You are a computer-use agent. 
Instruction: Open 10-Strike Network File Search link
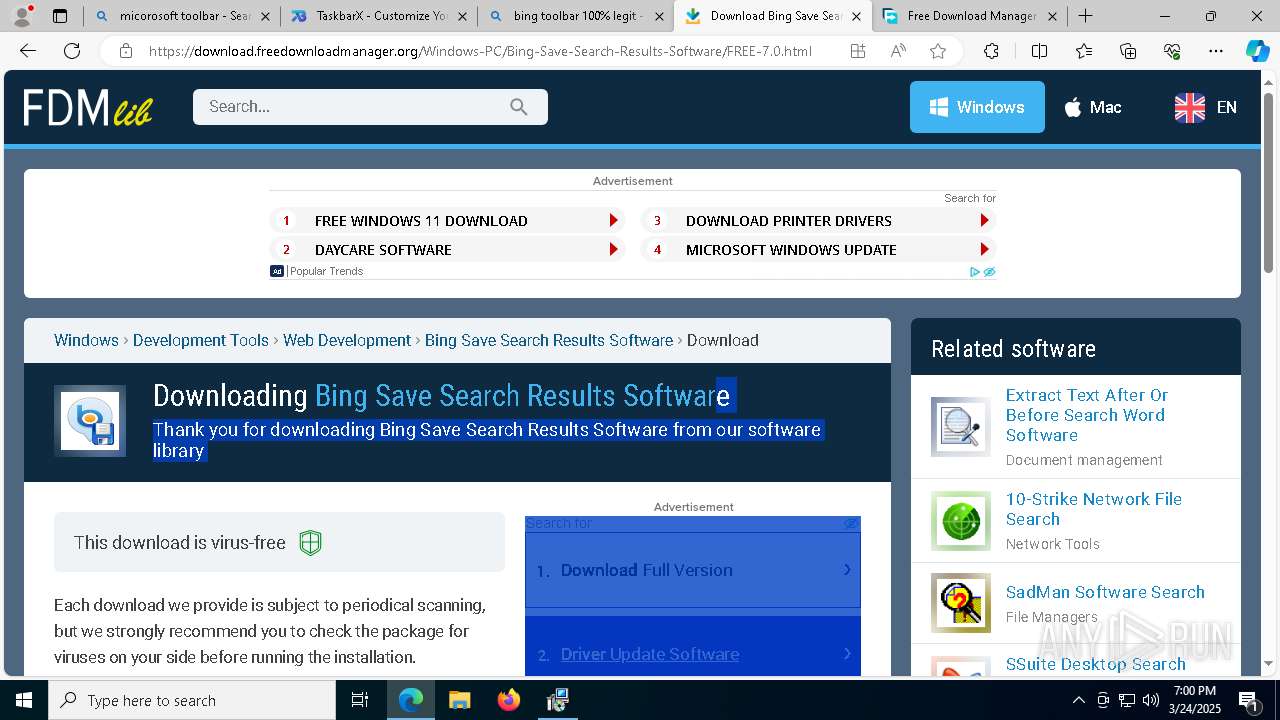[x=1094, y=509]
